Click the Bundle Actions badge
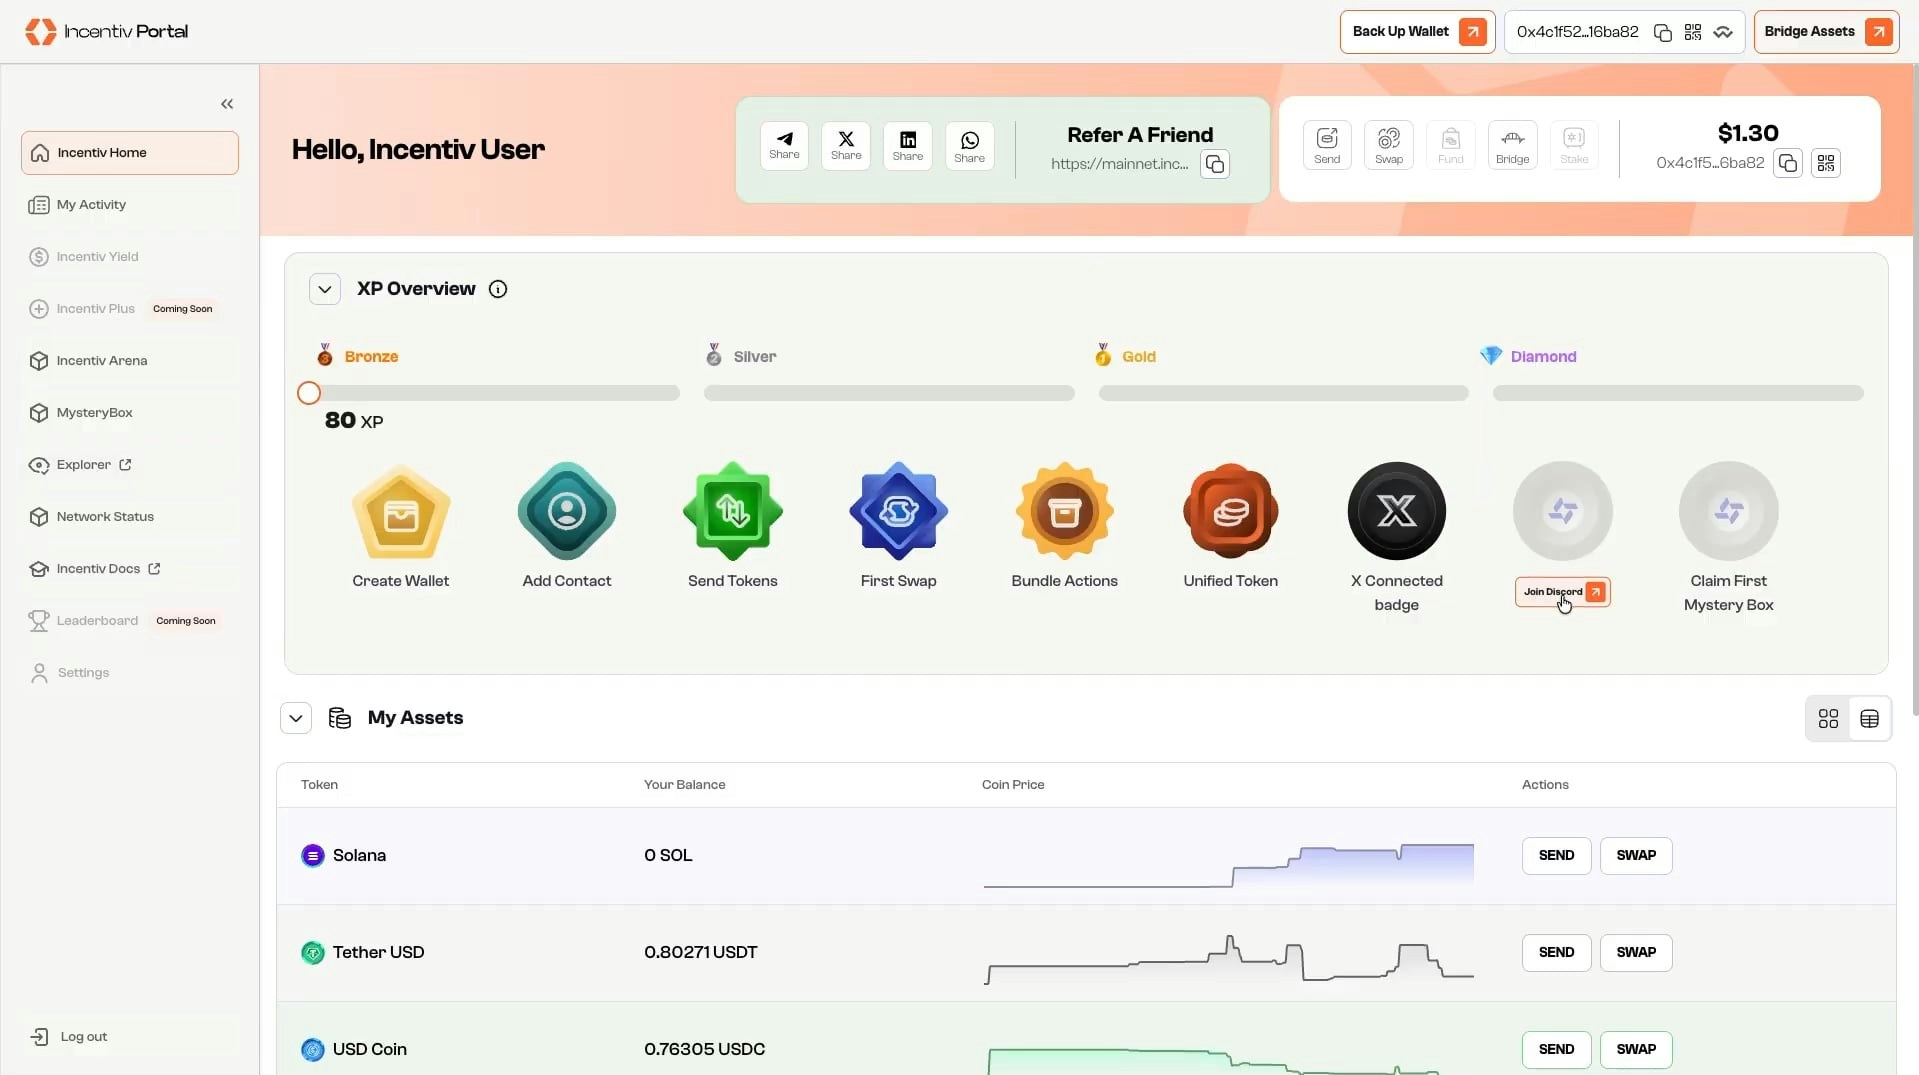Viewport: 1919px width, 1075px height. click(1065, 511)
